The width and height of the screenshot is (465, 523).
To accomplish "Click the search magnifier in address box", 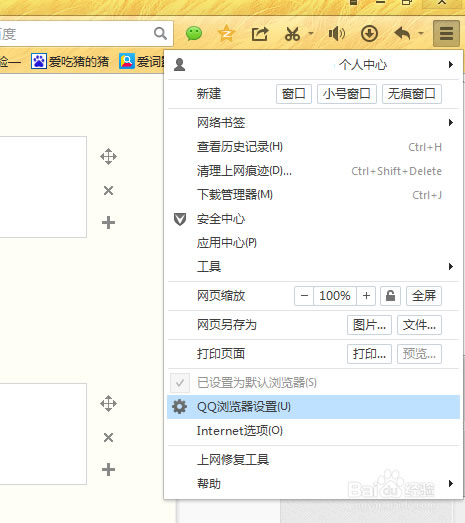I will [x=160, y=33].
